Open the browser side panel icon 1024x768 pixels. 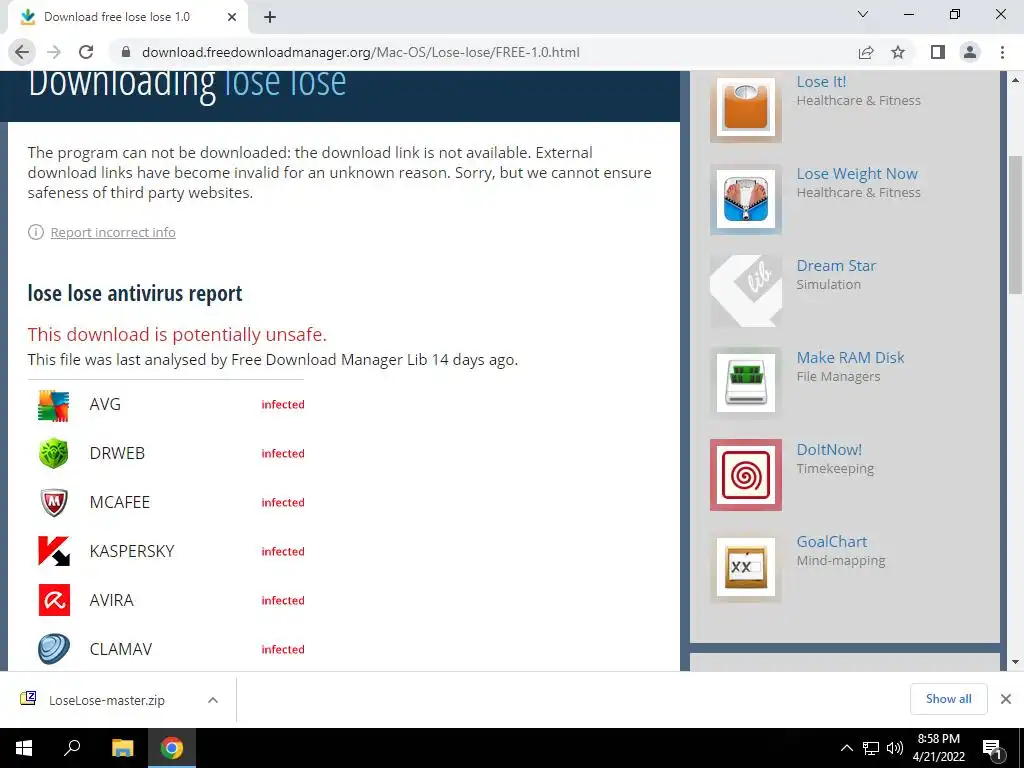coord(938,52)
